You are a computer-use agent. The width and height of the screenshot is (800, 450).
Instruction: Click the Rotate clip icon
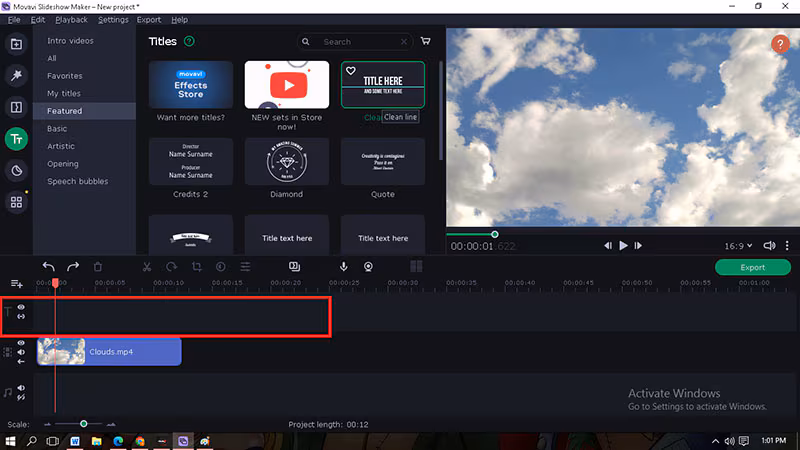click(171, 266)
